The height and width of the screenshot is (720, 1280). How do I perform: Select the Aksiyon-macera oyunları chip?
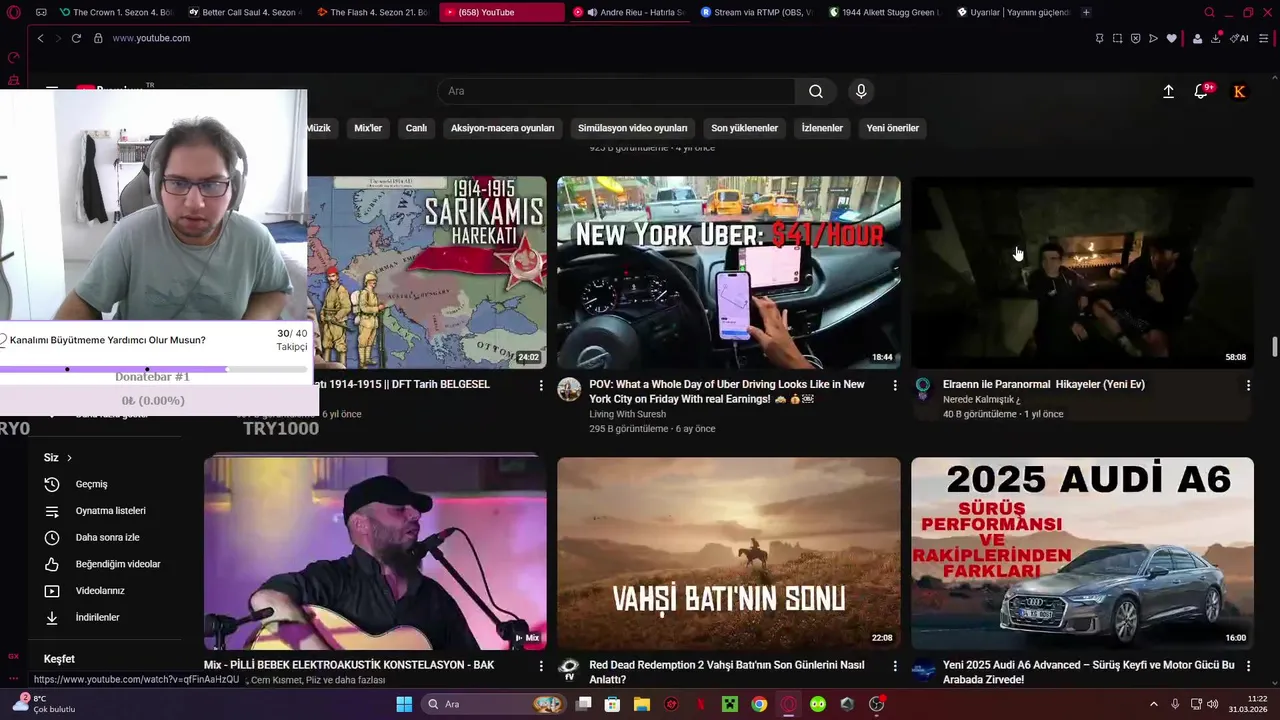(502, 128)
